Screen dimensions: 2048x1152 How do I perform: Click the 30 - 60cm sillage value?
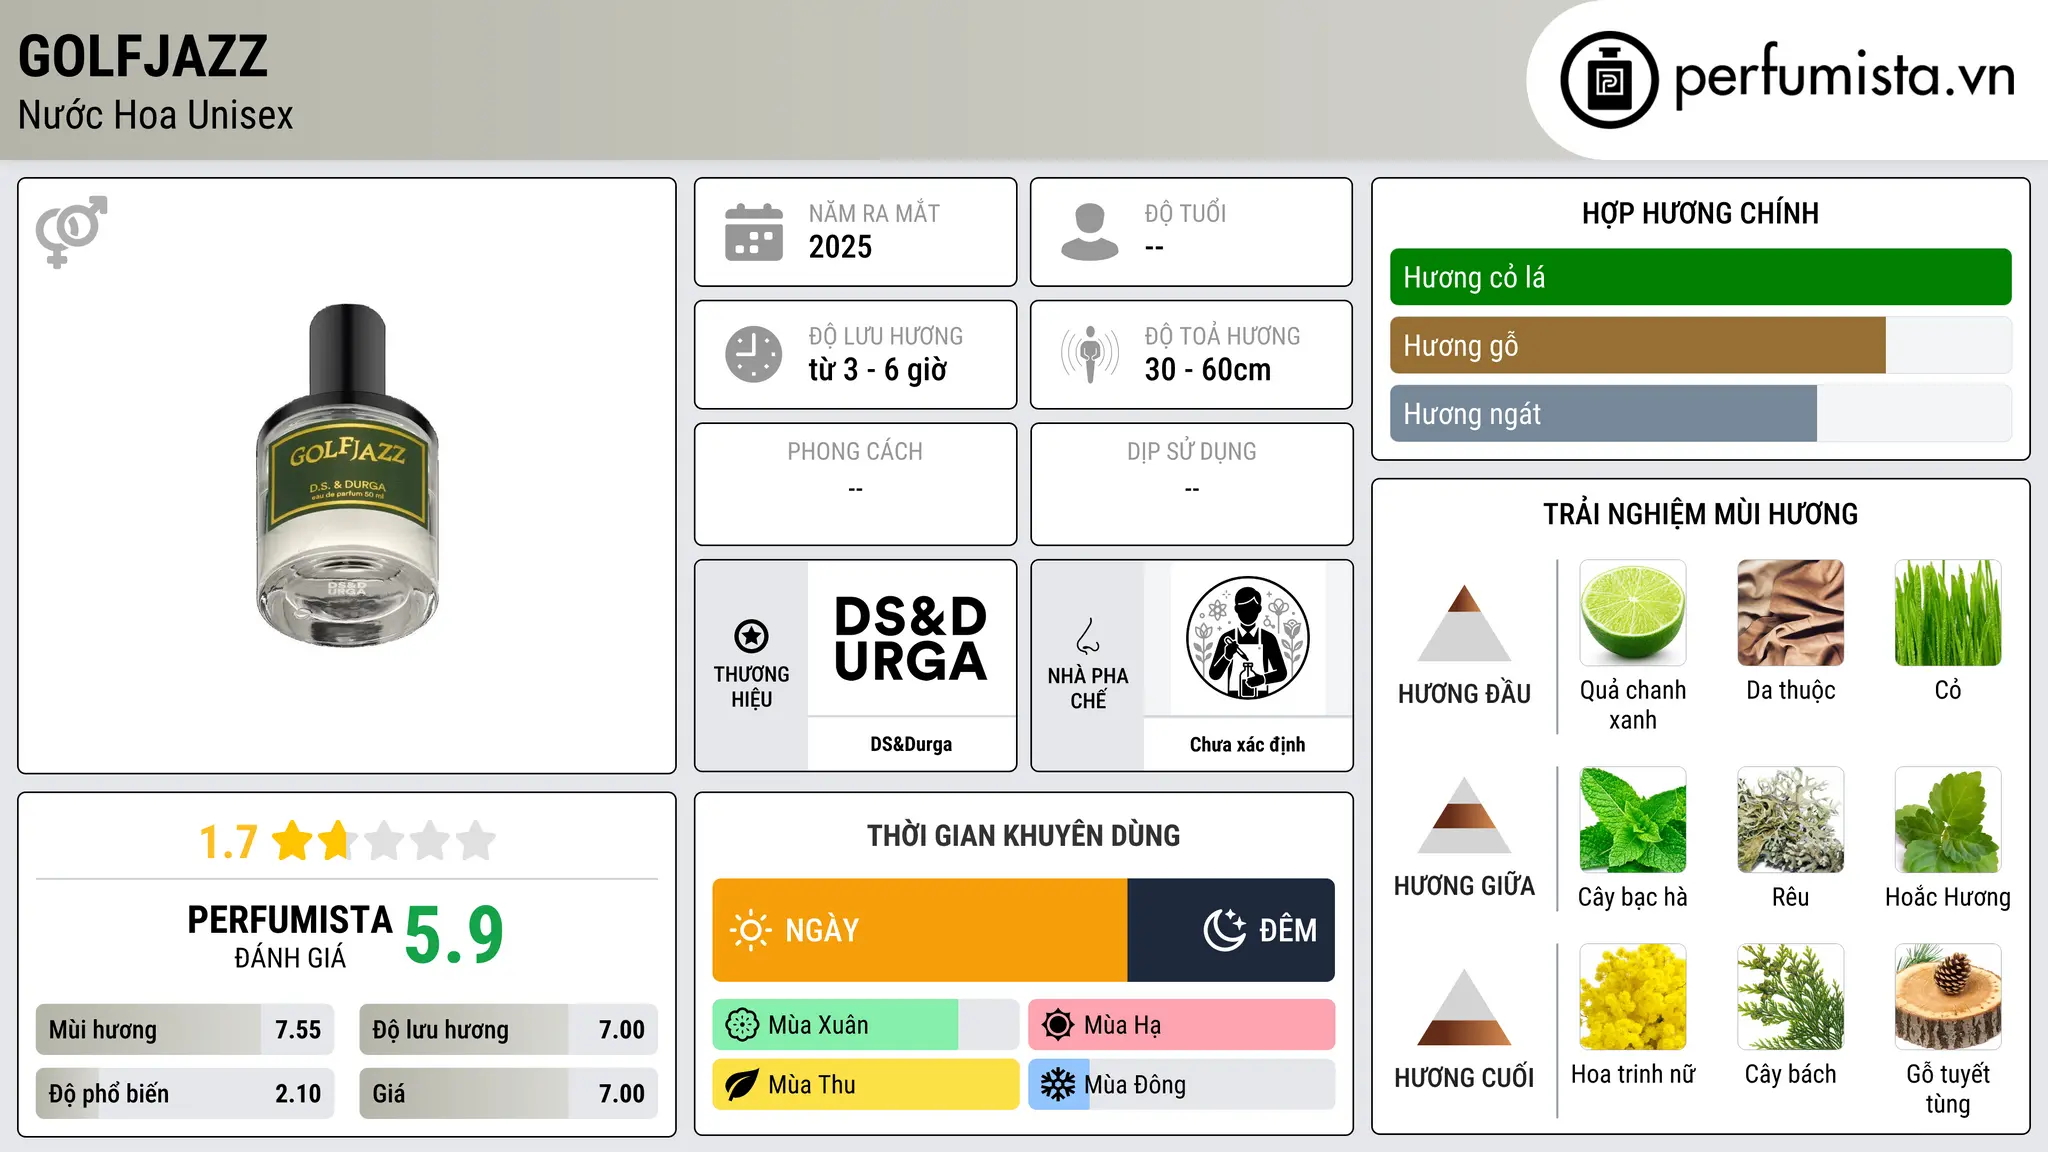[x=1208, y=370]
